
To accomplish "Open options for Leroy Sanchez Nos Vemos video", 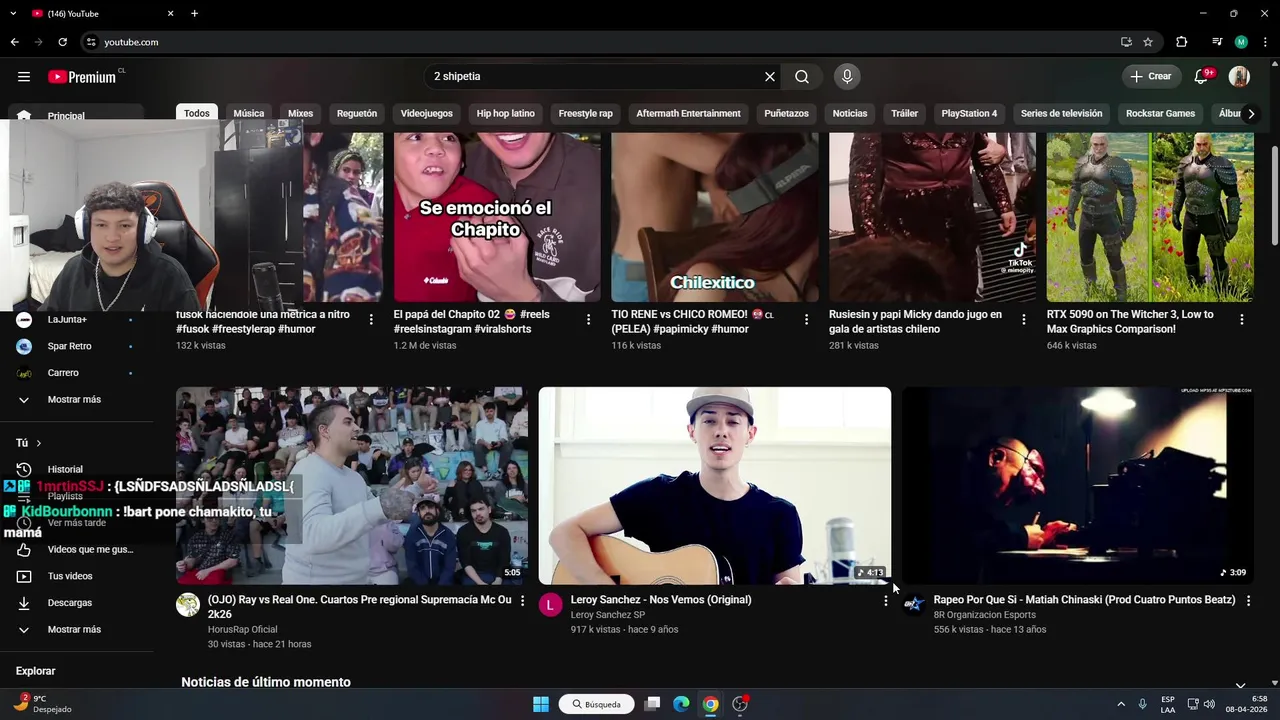I will coord(885,601).
